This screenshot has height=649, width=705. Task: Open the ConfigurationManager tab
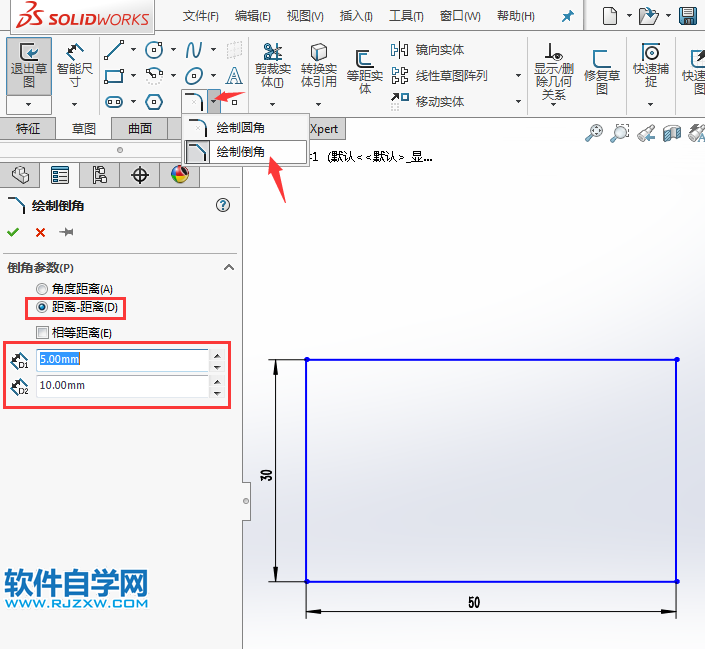pos(100,175)
